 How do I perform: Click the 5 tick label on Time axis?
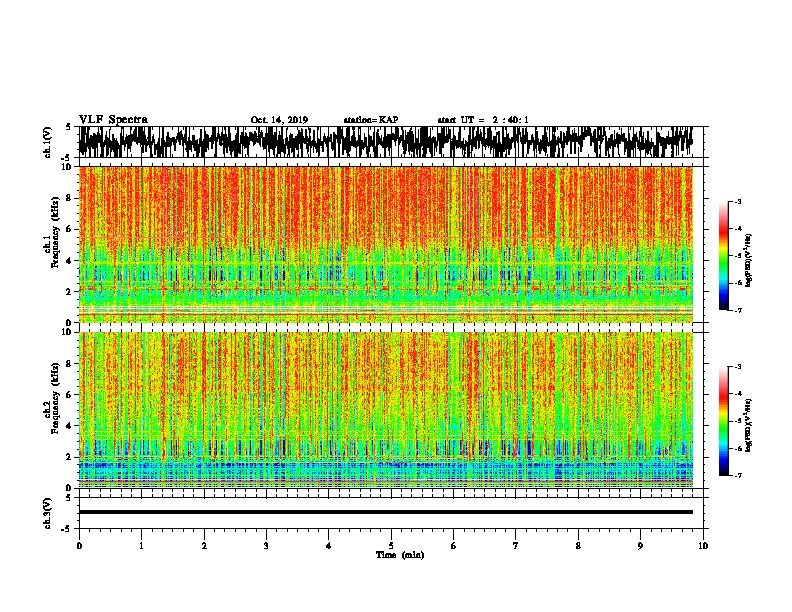coord(391,546)
